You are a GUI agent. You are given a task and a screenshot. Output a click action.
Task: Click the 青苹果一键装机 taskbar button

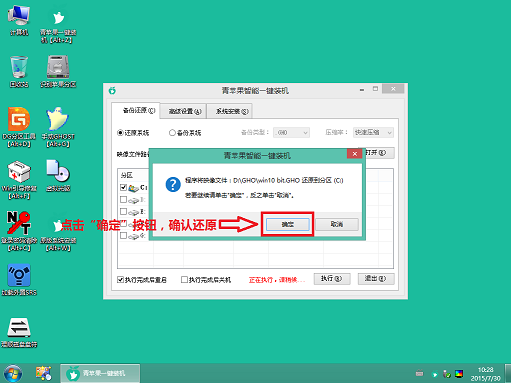pos(100,373)
